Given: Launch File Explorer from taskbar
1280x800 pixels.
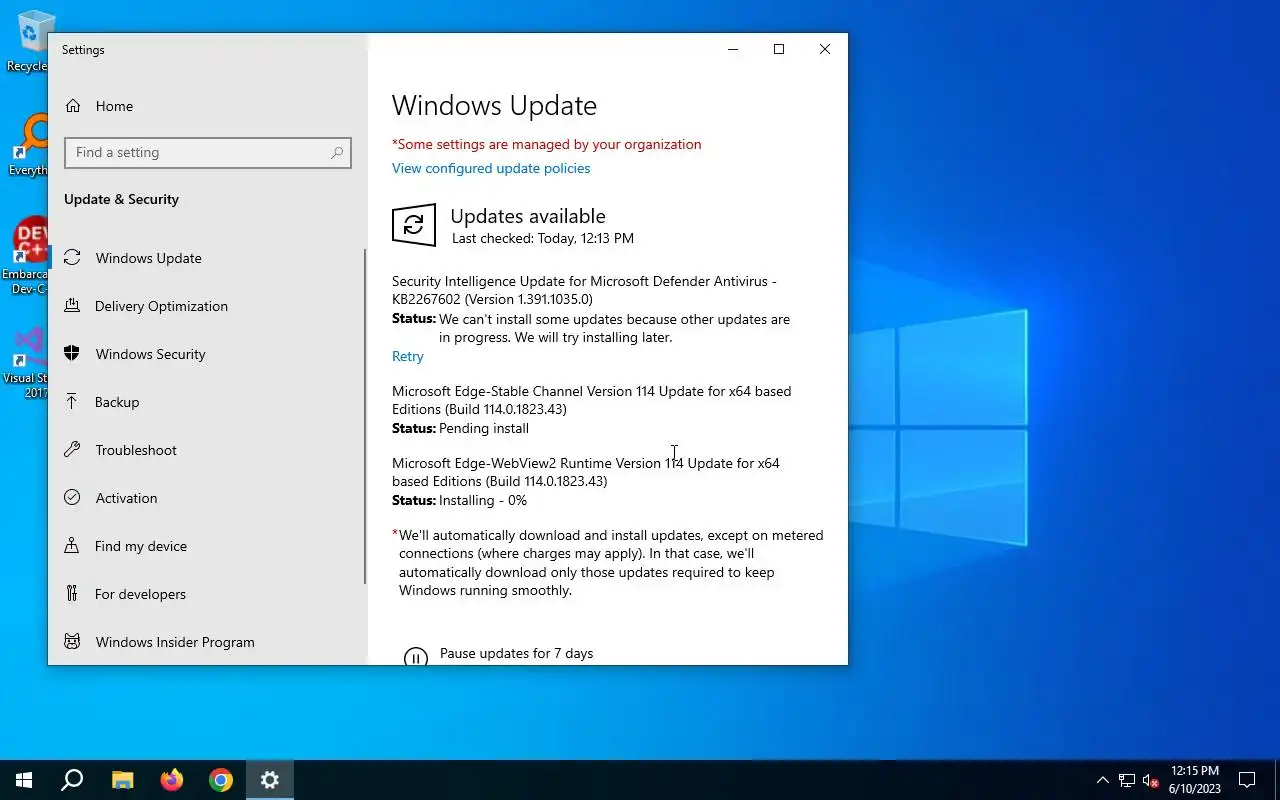Looking at the screenshot, I should [x=122, y=780].
